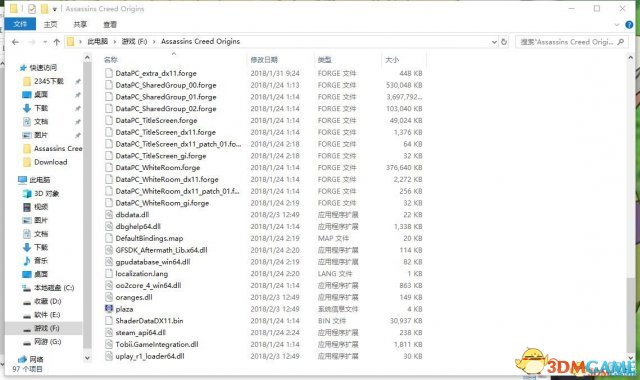Click the 此电脑 breadcrumb in address bar

tap(98, 41)
